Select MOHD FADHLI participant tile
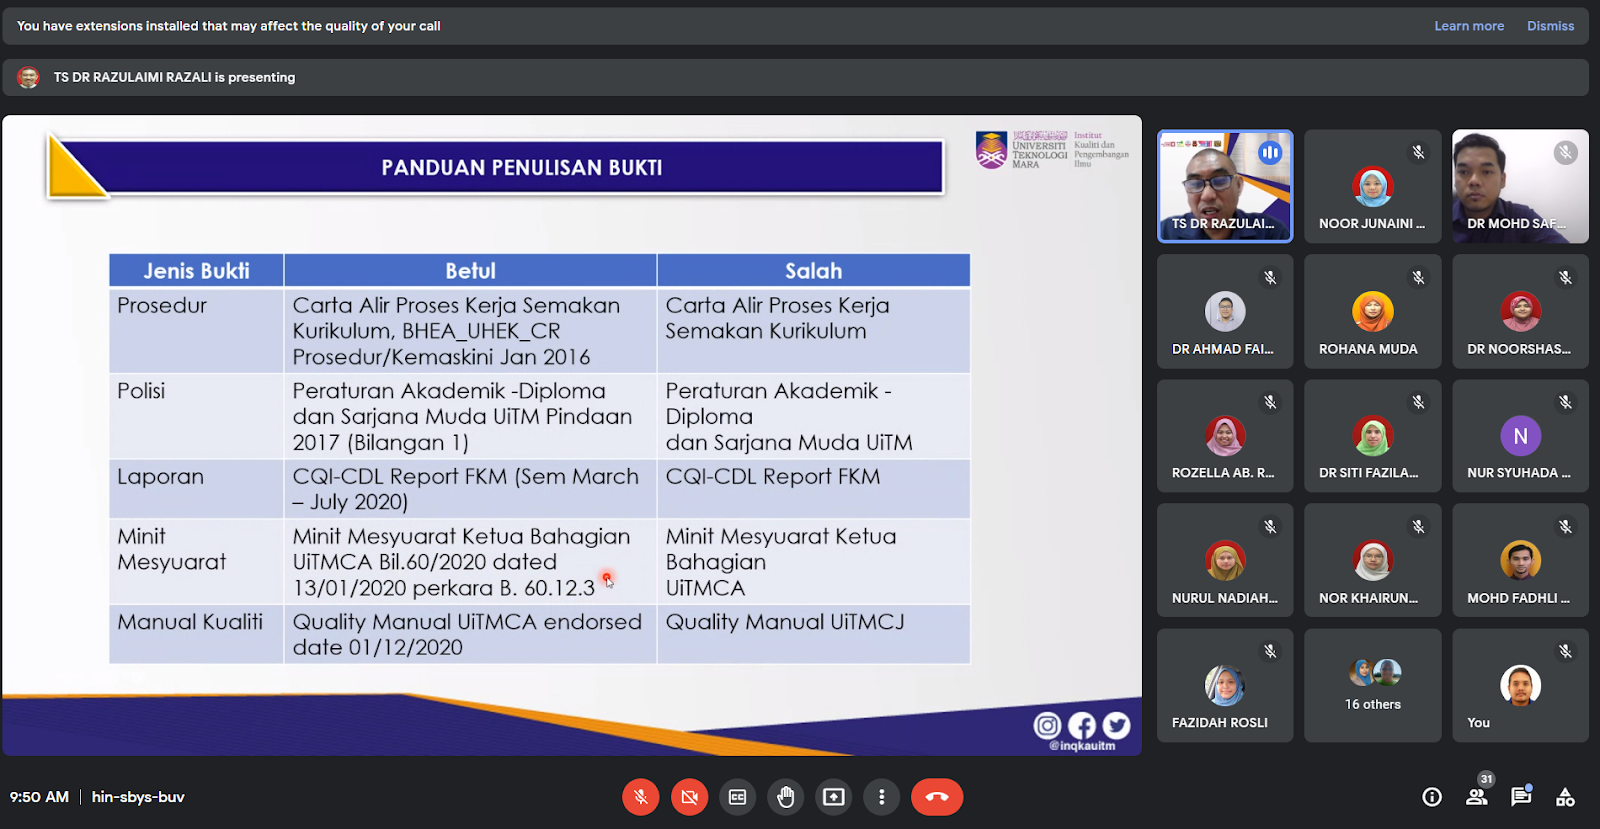This screenshot has height=829, width=1600. pyautogui.click(x=1520, y=560)
